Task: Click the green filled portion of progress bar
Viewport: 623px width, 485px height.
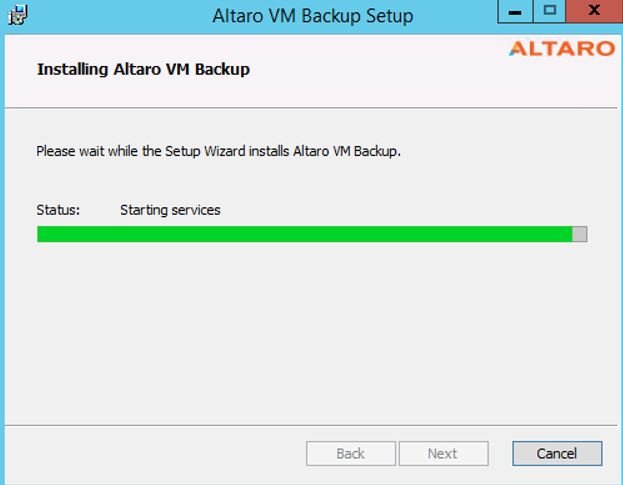Action: click(304, 234)
